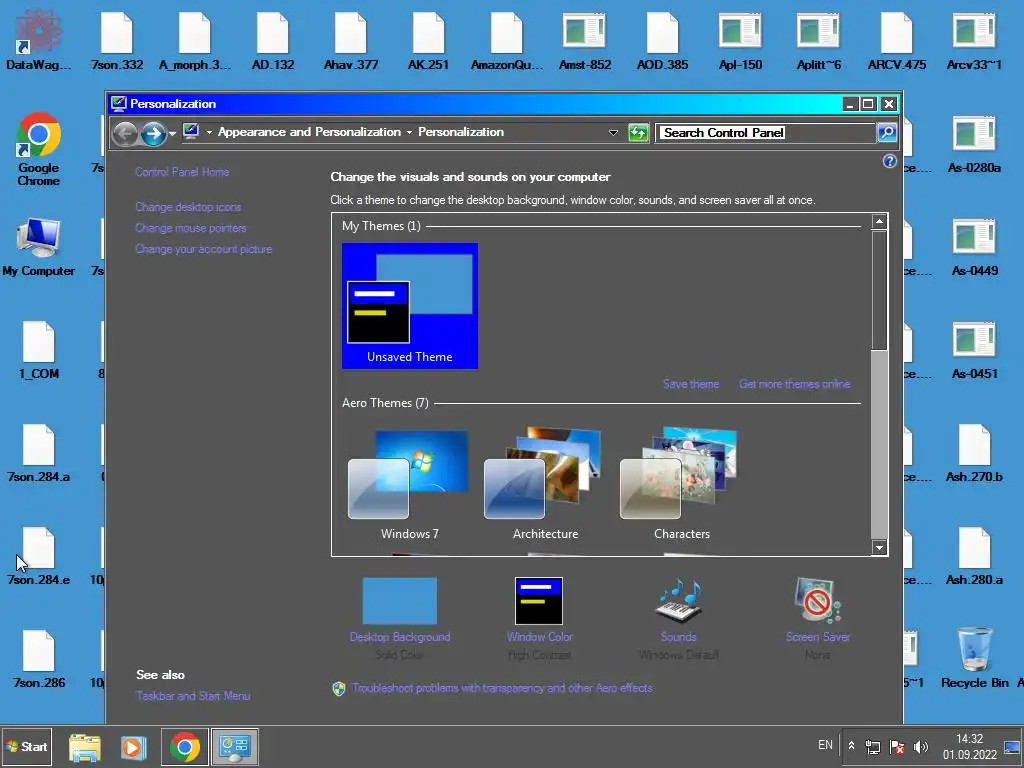Click theme list scroll up arrow

880,221
